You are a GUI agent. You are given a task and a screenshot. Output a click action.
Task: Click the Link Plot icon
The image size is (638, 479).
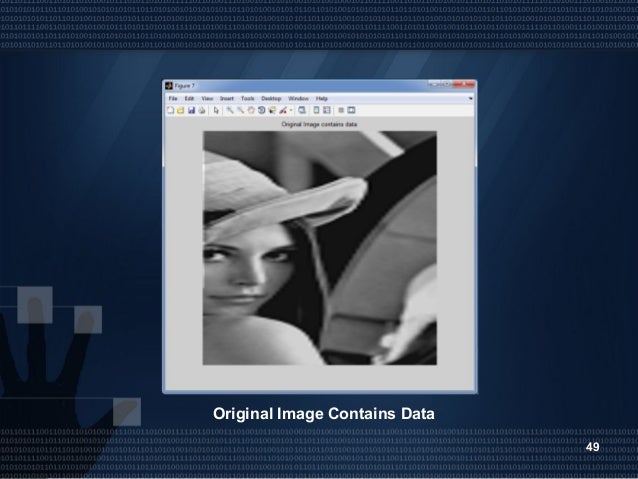coord(302,110)
